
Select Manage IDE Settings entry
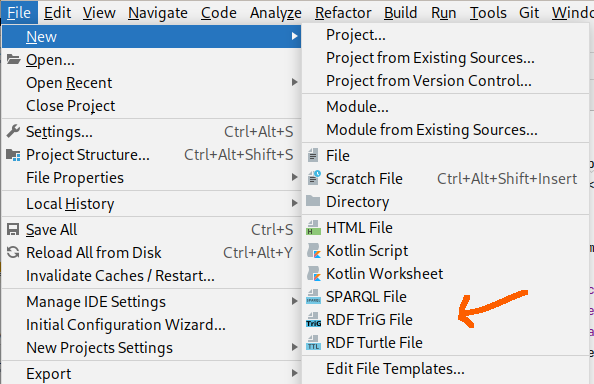[152, 302]
